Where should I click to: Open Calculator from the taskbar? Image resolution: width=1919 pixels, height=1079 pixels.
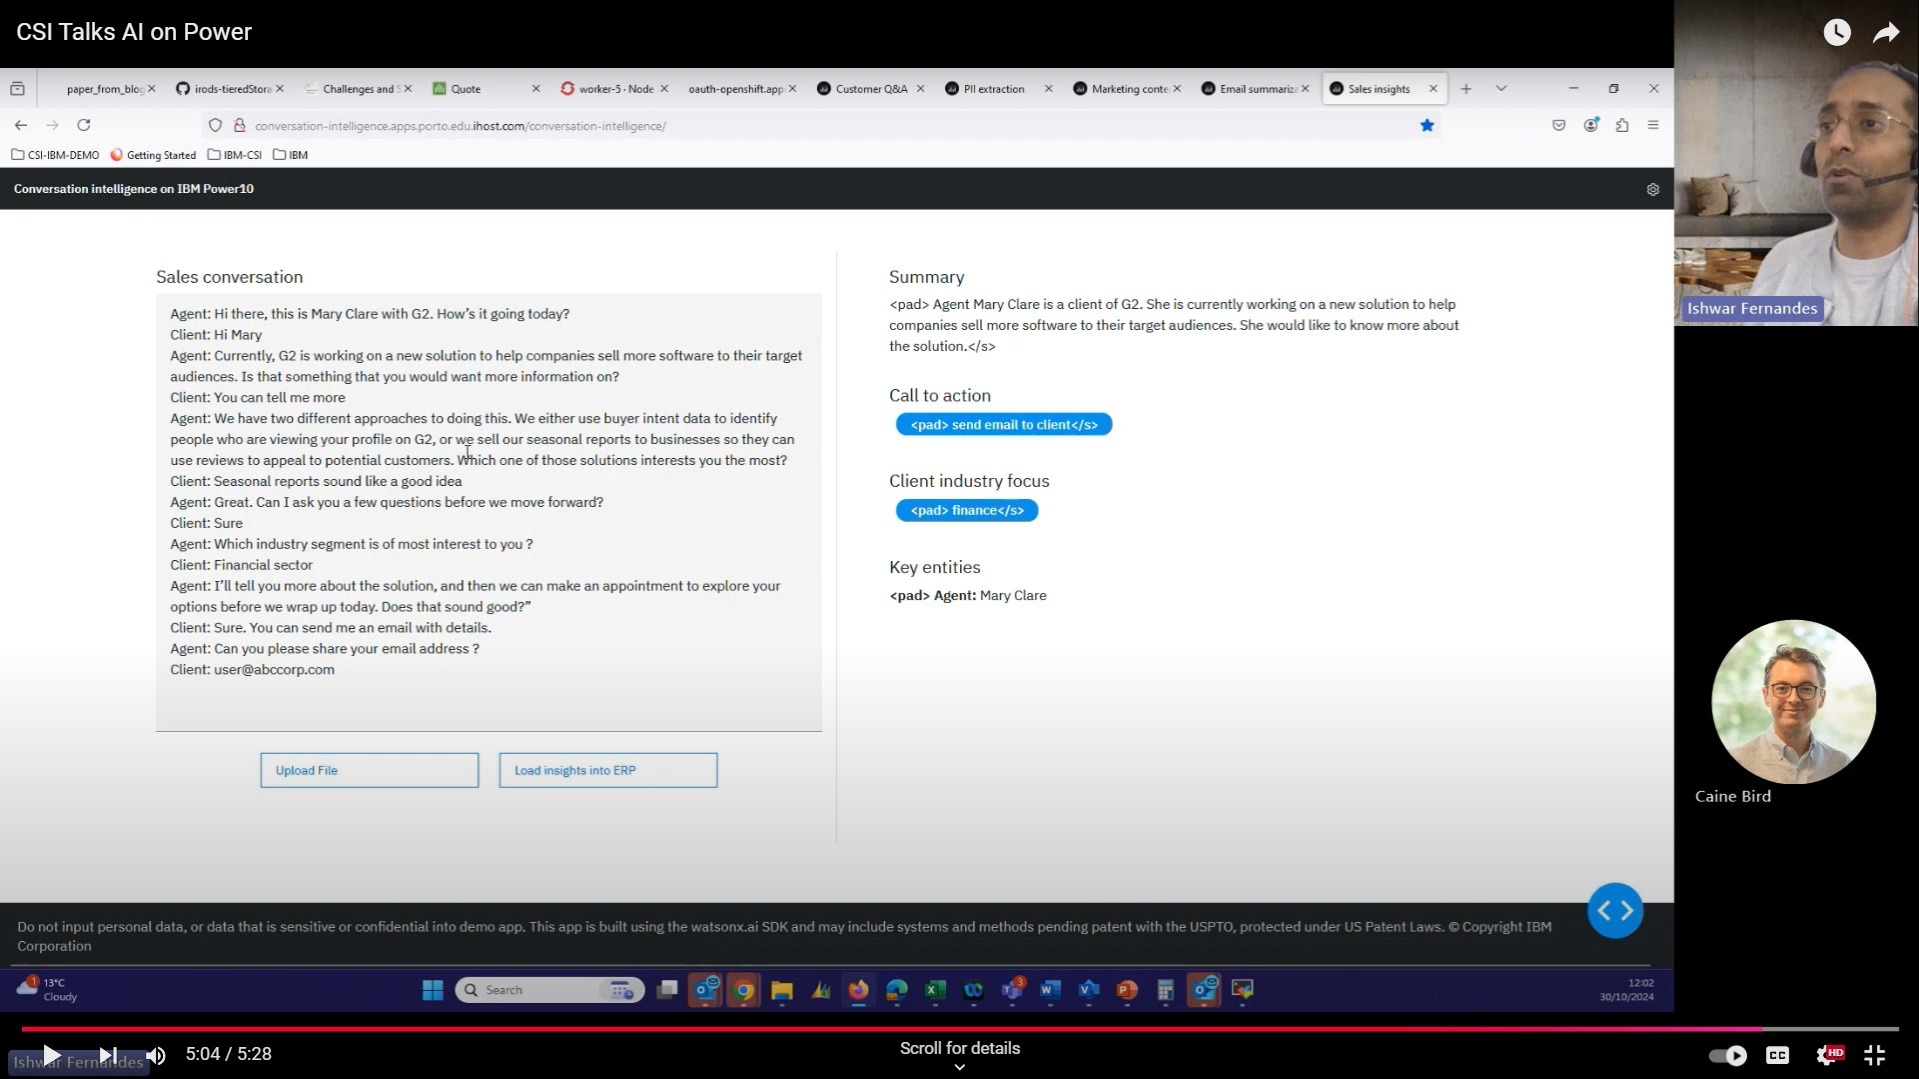pos(1165,990)
